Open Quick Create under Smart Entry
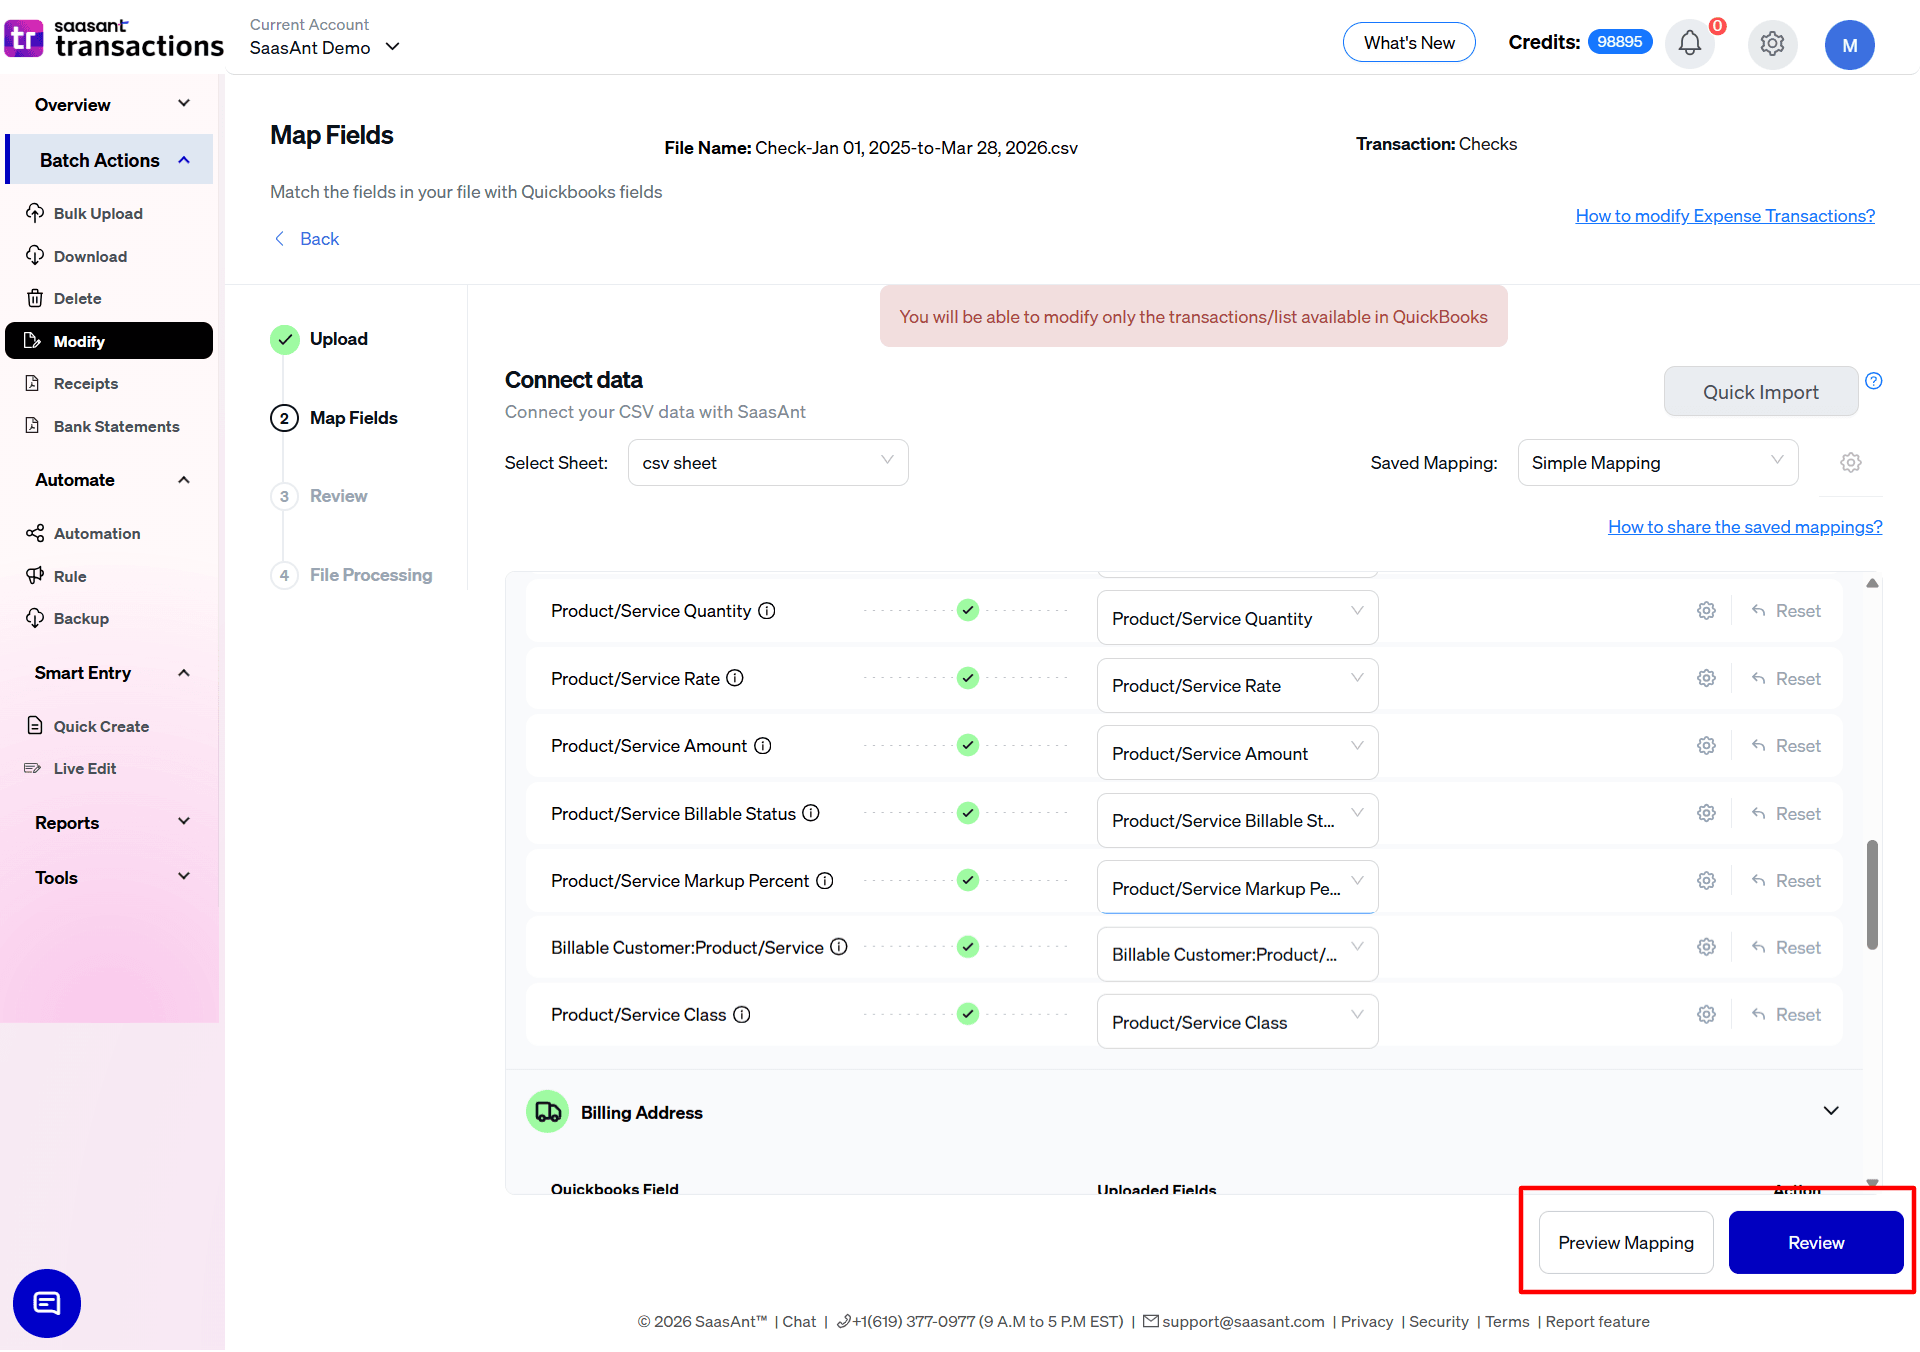This screenshot has height=1352, width=1920. (x=100, y=726)
